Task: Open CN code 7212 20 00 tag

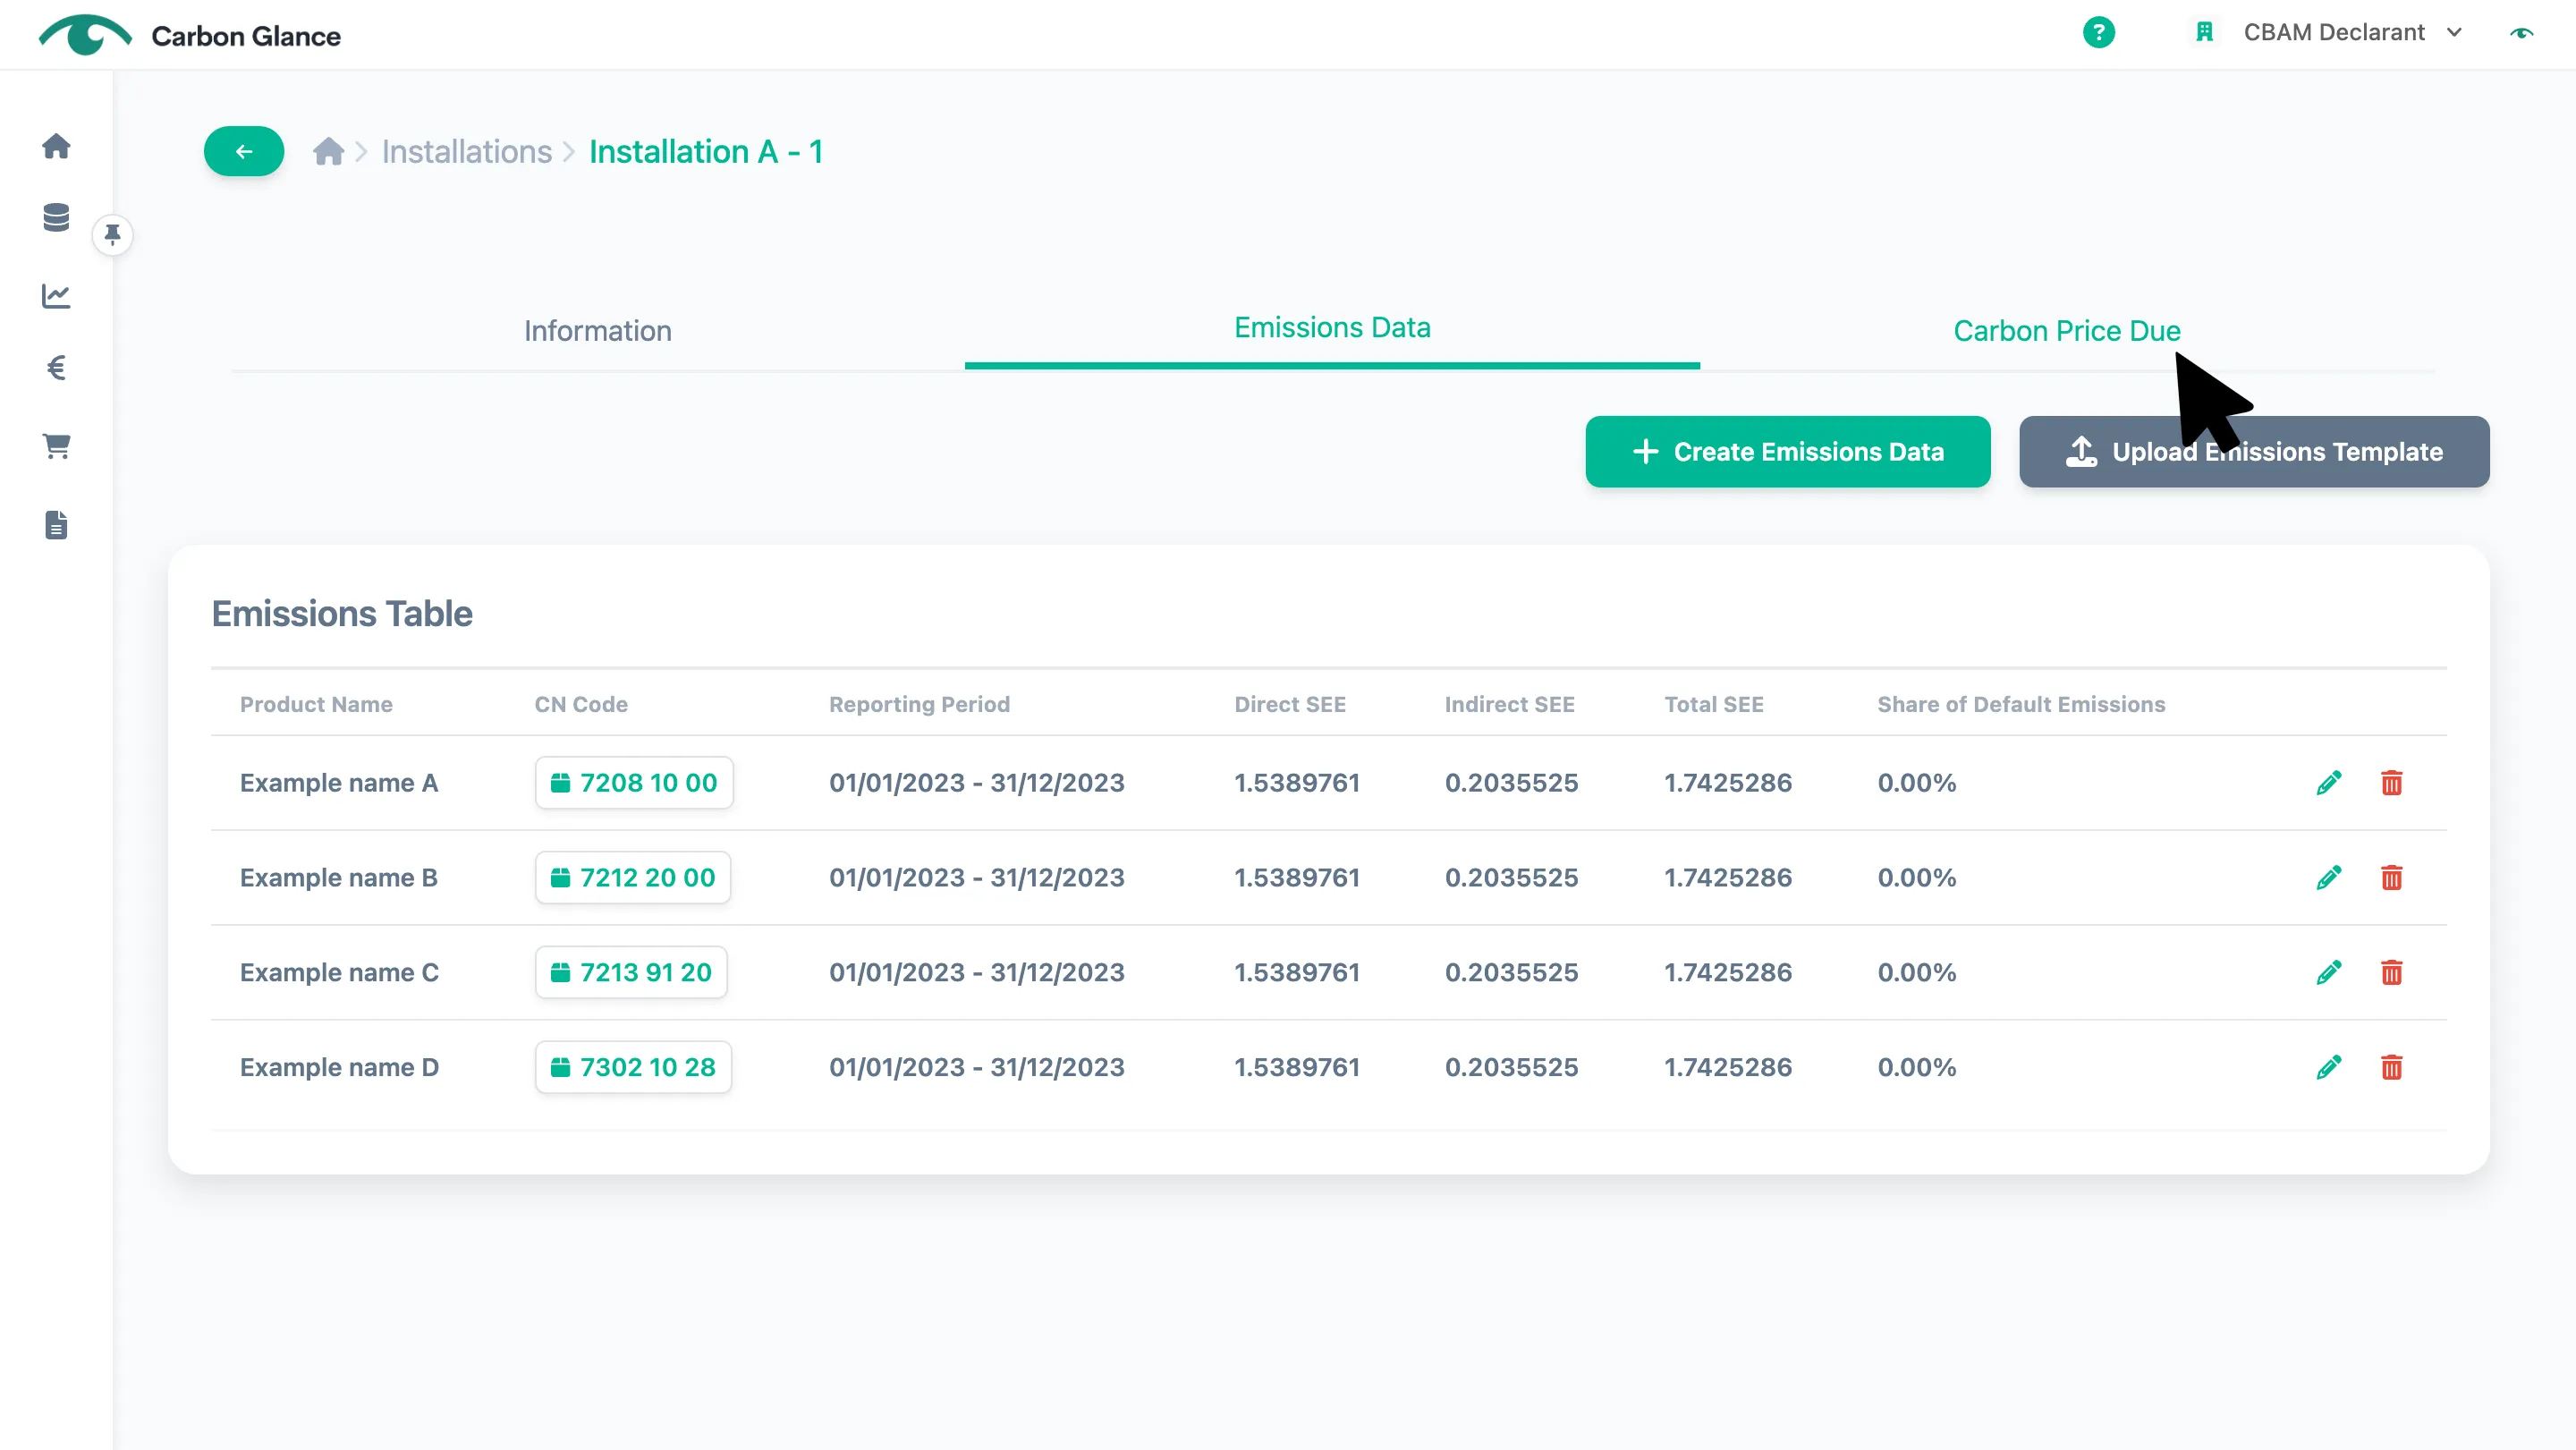Action: [x=633, y=878]
